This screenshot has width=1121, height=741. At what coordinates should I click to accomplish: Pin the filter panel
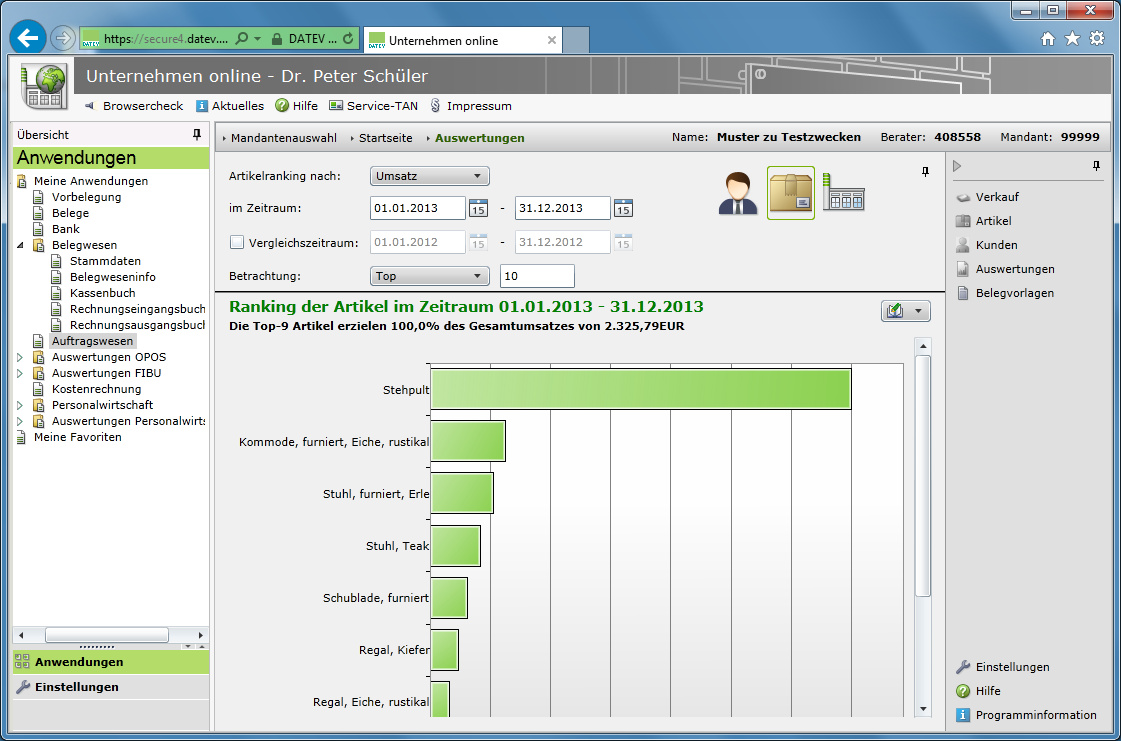[925, 172]
